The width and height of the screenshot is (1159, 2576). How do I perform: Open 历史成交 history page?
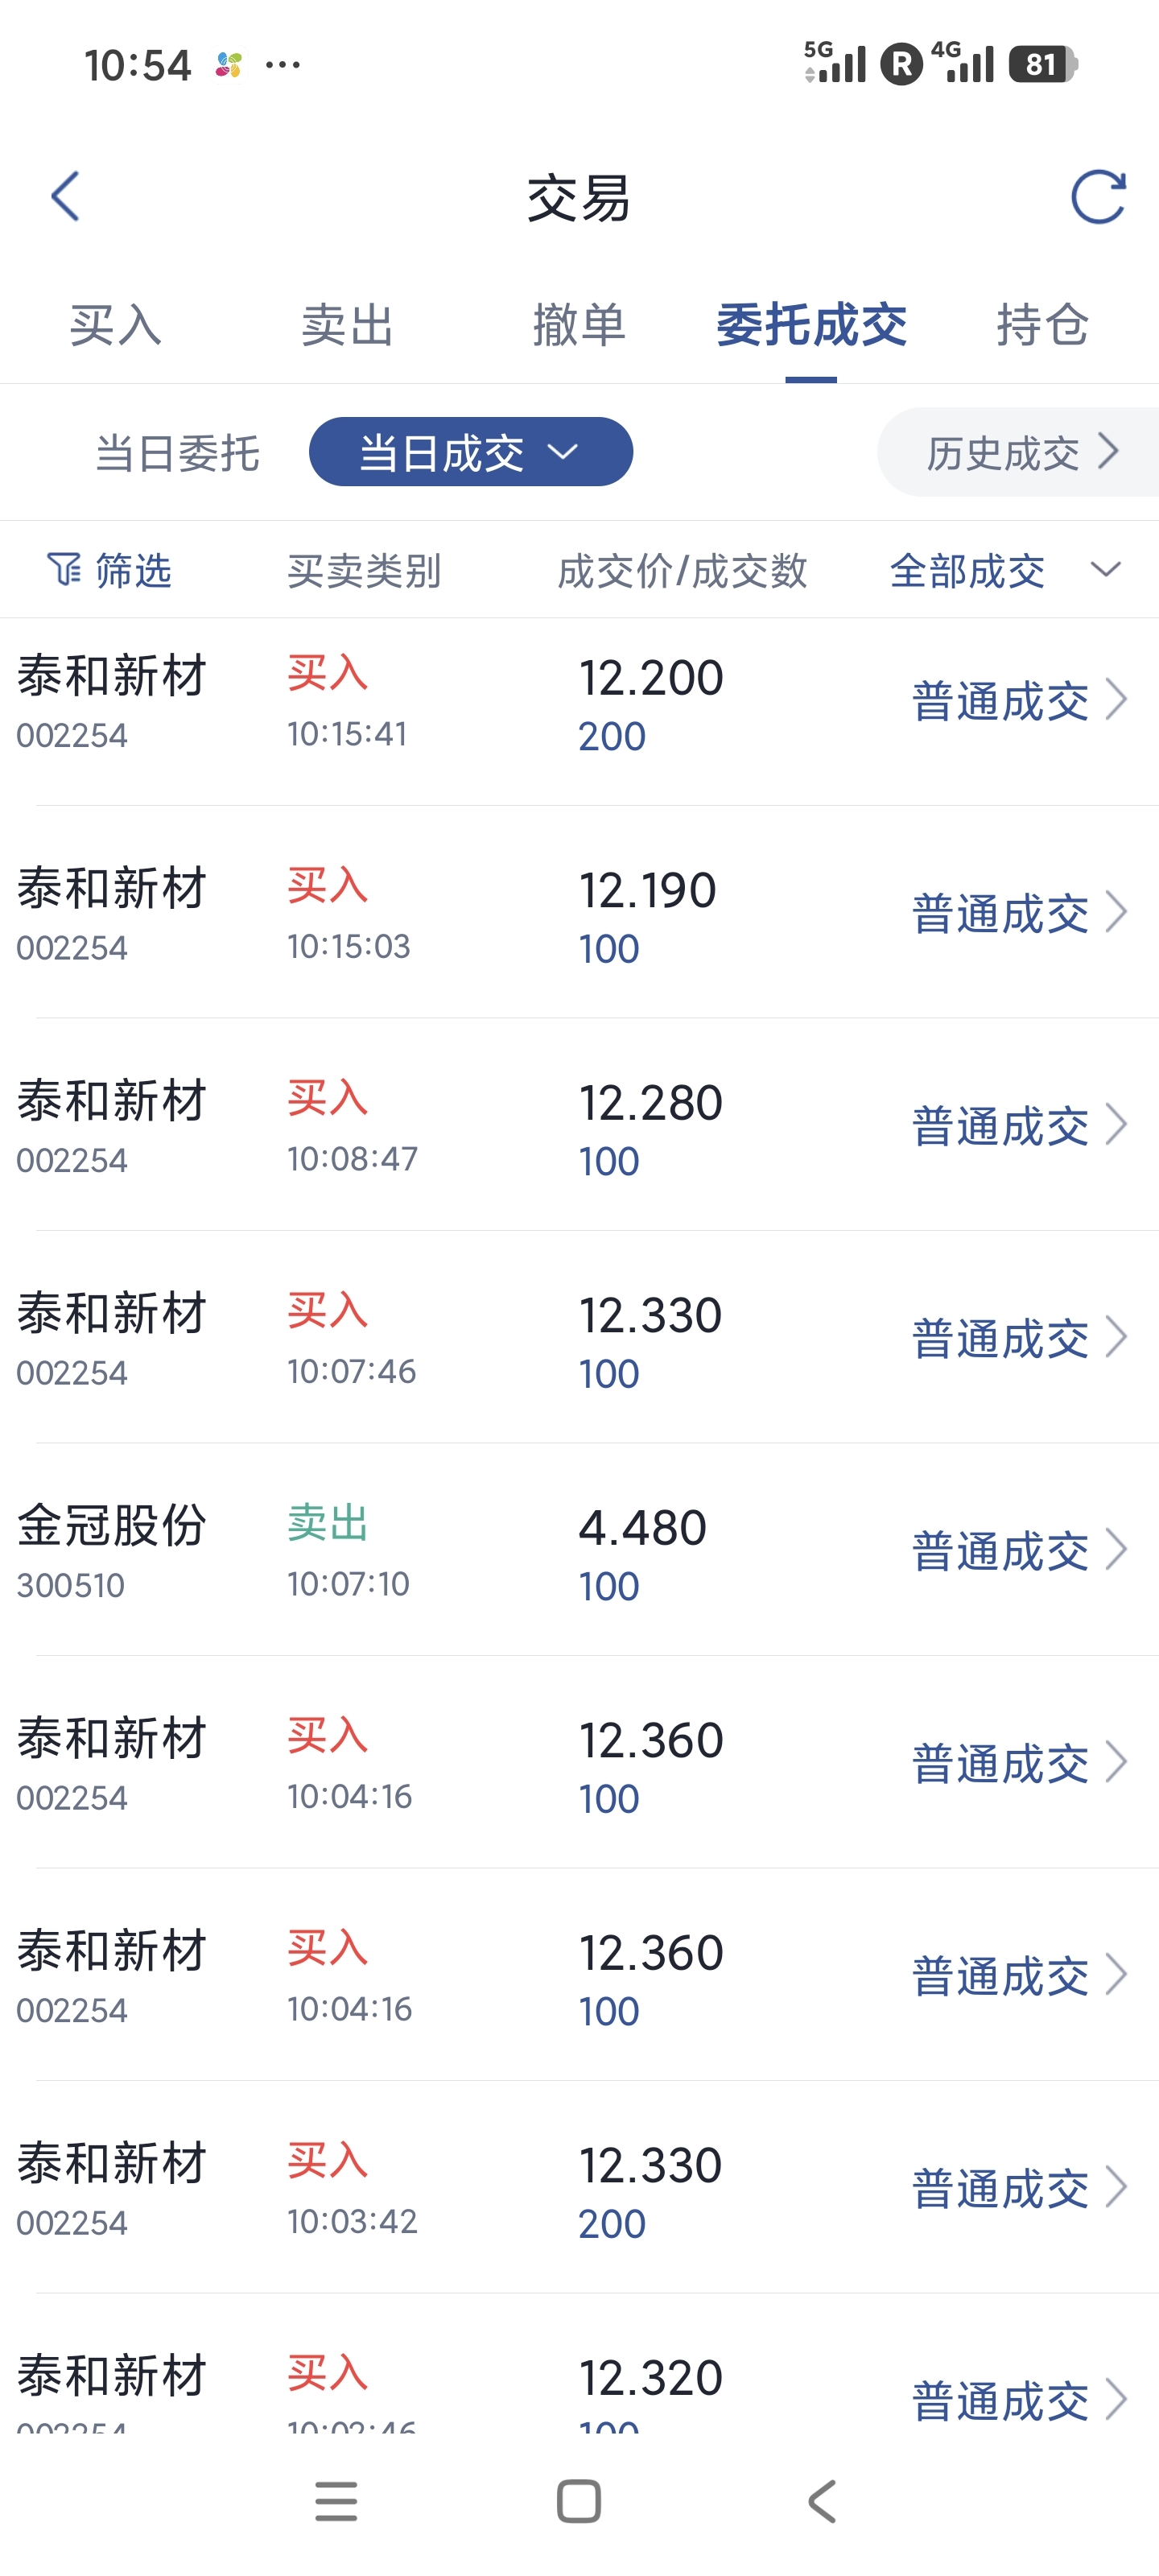[1019, 453]
